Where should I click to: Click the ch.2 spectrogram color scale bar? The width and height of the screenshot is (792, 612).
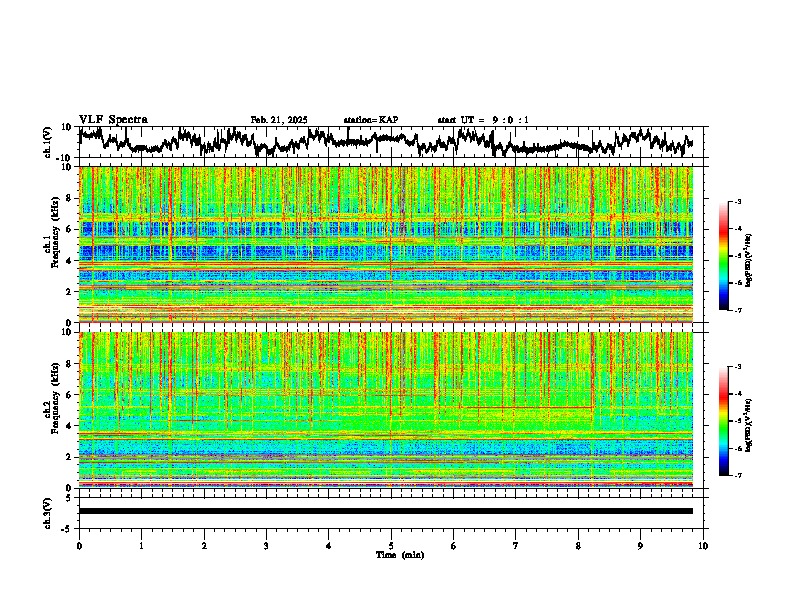[723, 421]
